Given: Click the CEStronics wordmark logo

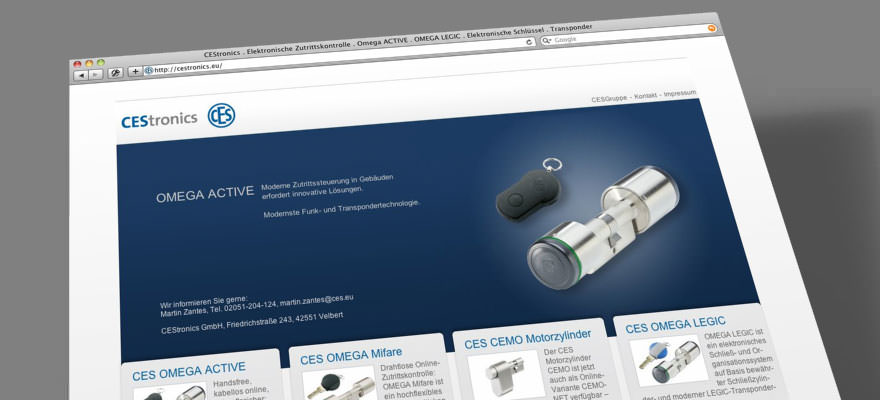Looking at the screenshot, I should tap(158, 120).
